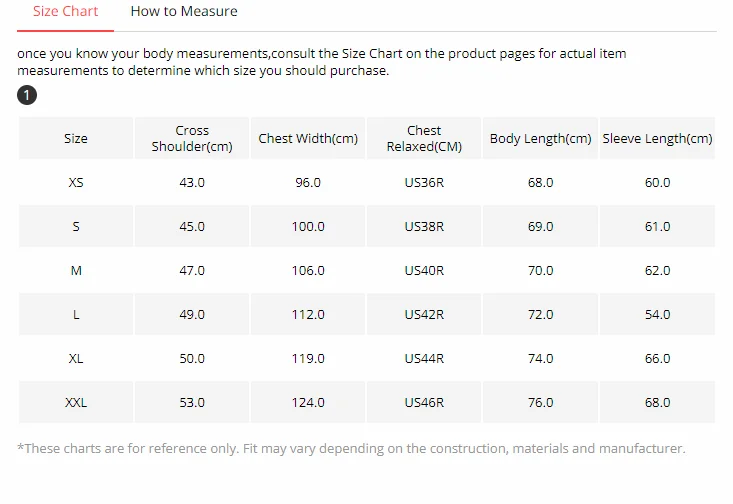Click the Body Length(cm) column header

click(540, 138)
